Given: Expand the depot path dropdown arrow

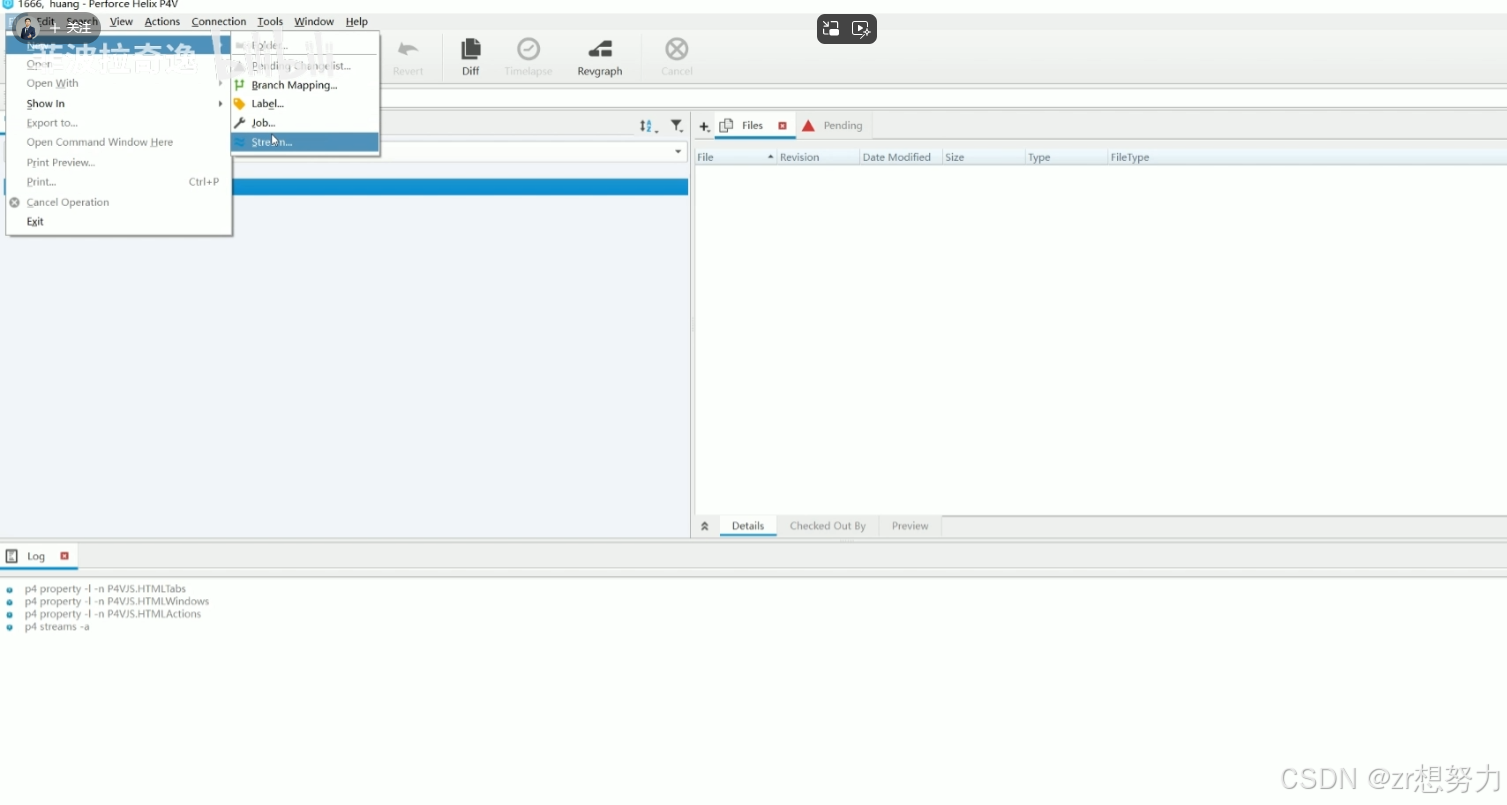Looking at the screenshot, I should coord(678,152).
